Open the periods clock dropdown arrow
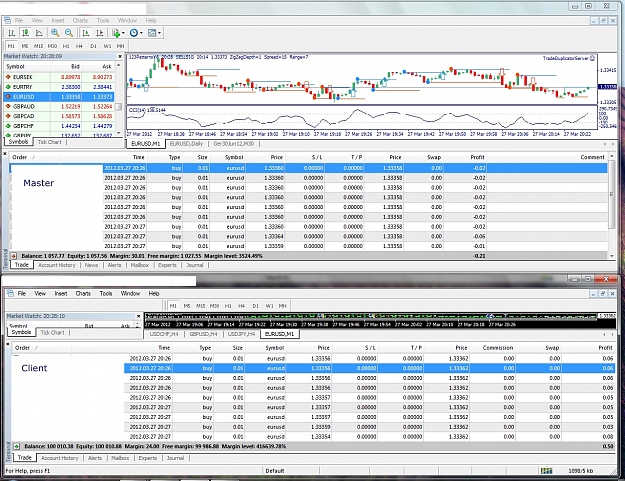 [x=141, y=33]
